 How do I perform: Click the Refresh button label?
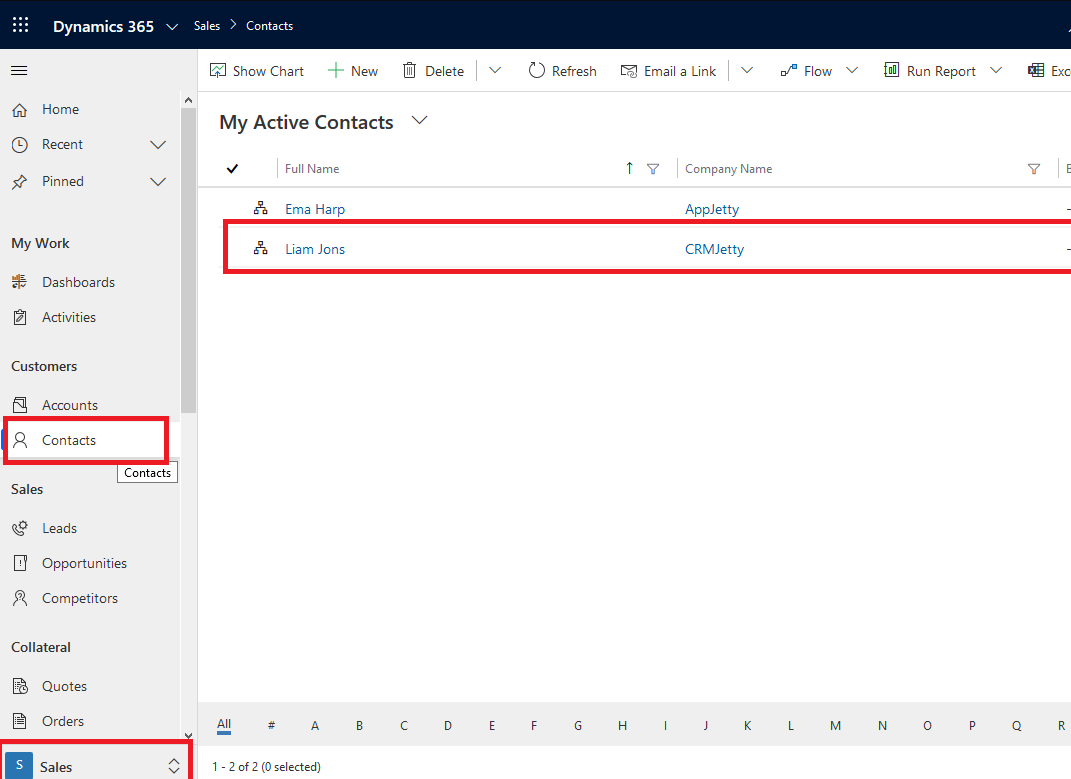coord(574,71)
